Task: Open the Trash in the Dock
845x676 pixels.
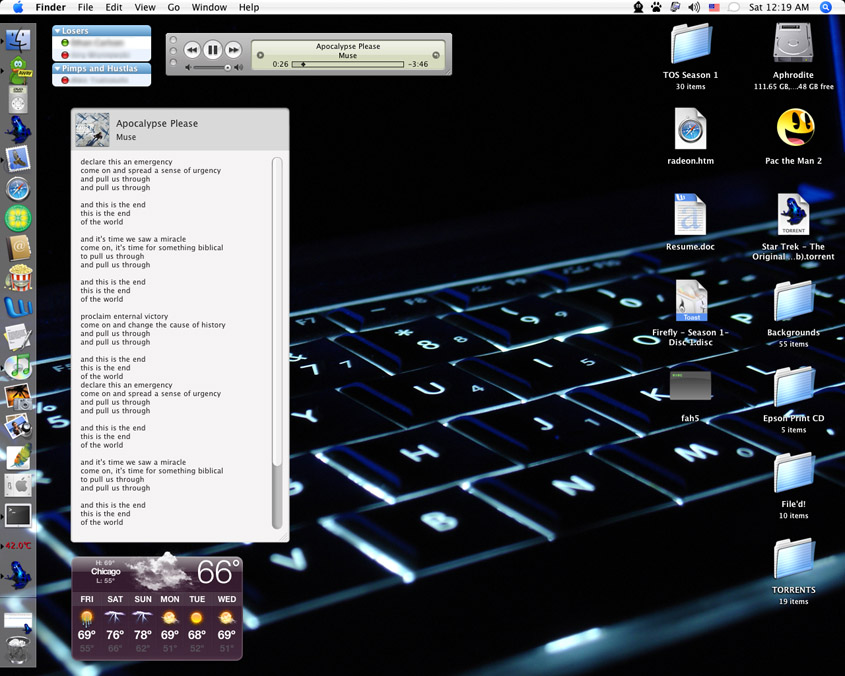Action: (x=18, y=652)
